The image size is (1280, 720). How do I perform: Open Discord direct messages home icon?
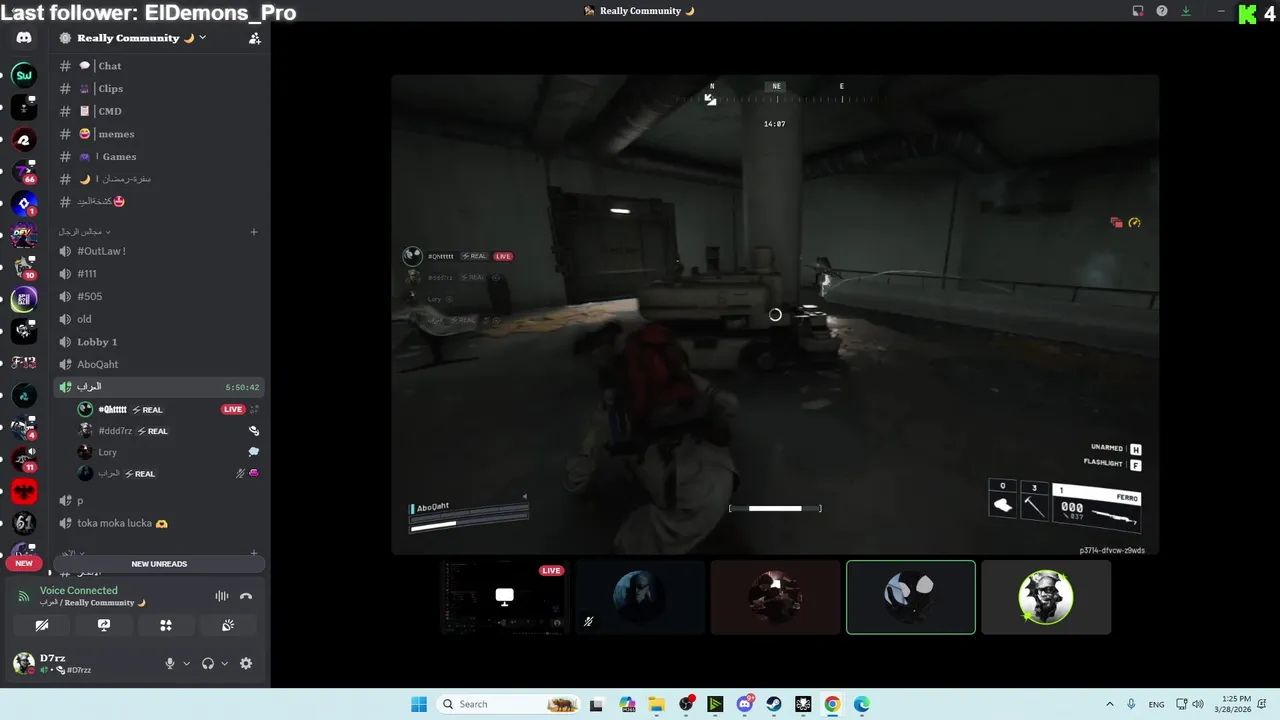(24, 38)
